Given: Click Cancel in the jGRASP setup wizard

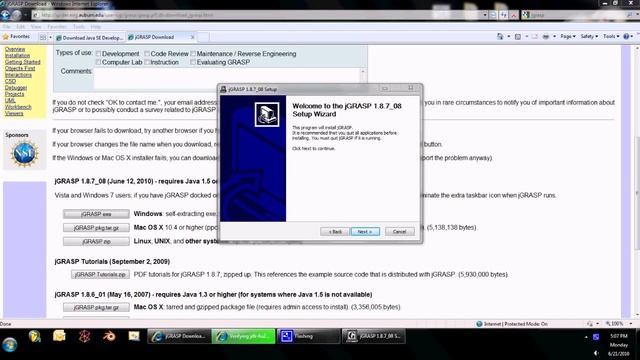Looking at the screenshot, I should (x=399, y=231).
